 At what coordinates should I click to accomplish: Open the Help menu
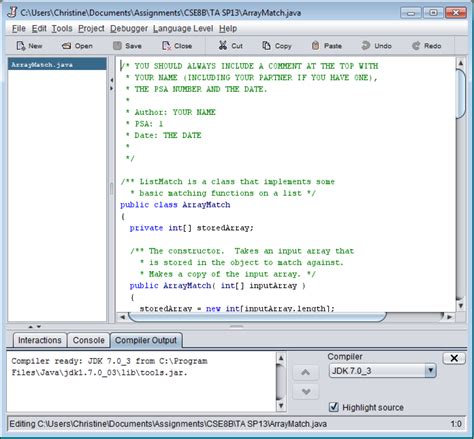coord(228,29)
